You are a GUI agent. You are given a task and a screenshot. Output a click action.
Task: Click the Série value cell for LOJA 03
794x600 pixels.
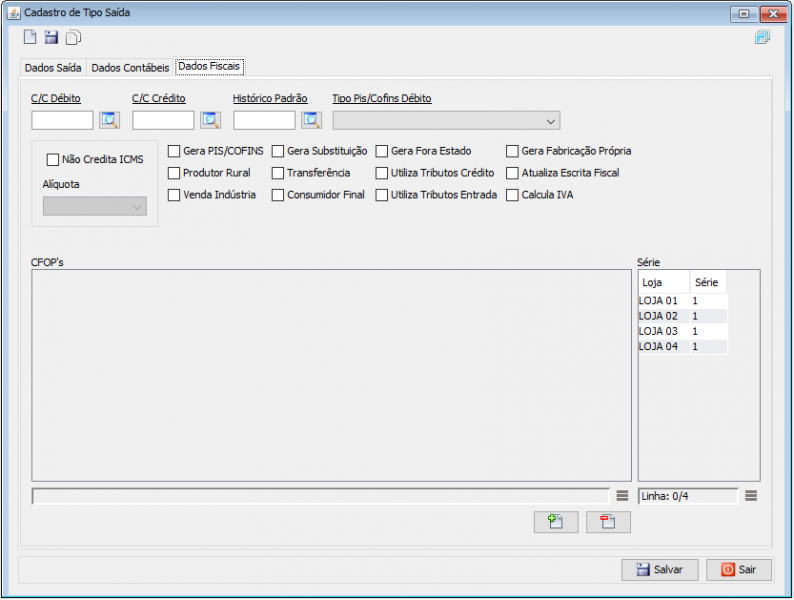[709, 332]
